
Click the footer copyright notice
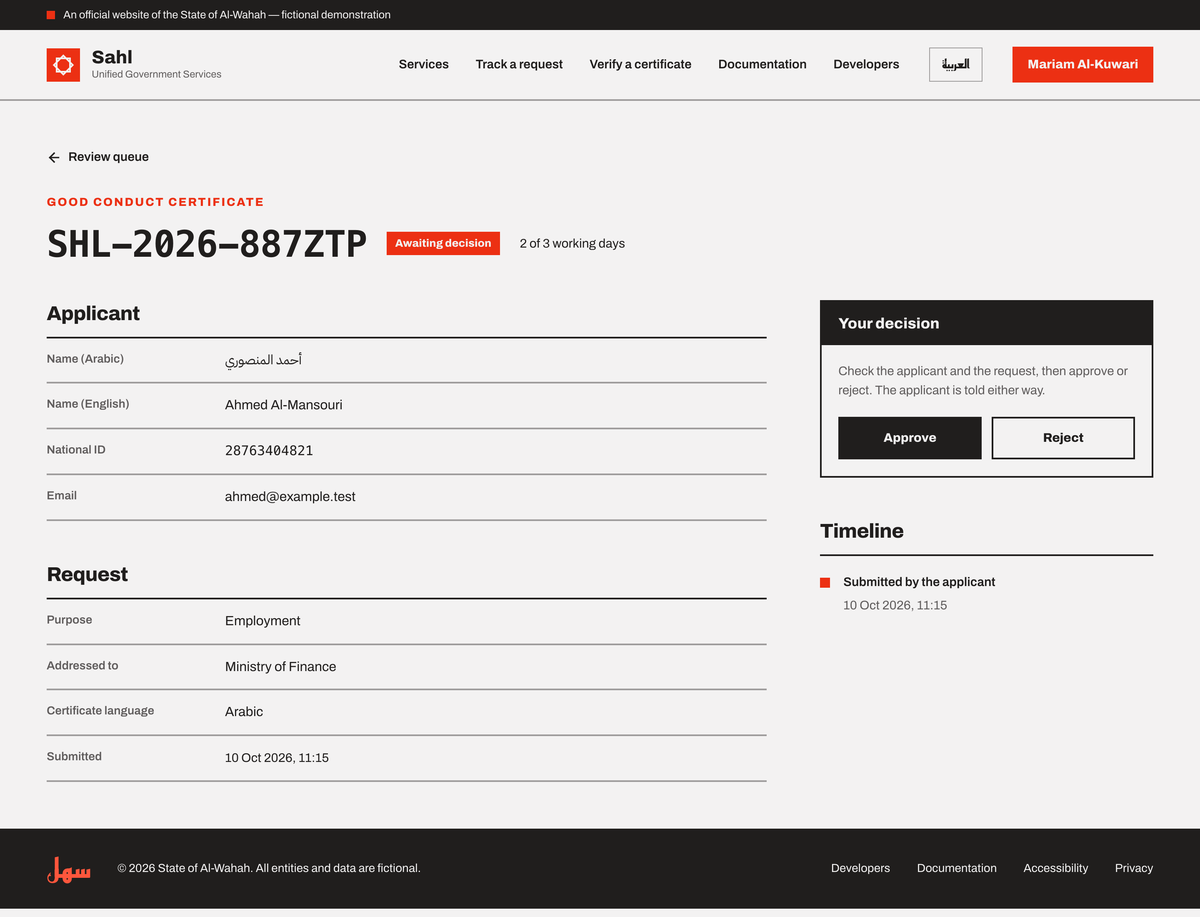pyautogui.click(x=269, y=868)
